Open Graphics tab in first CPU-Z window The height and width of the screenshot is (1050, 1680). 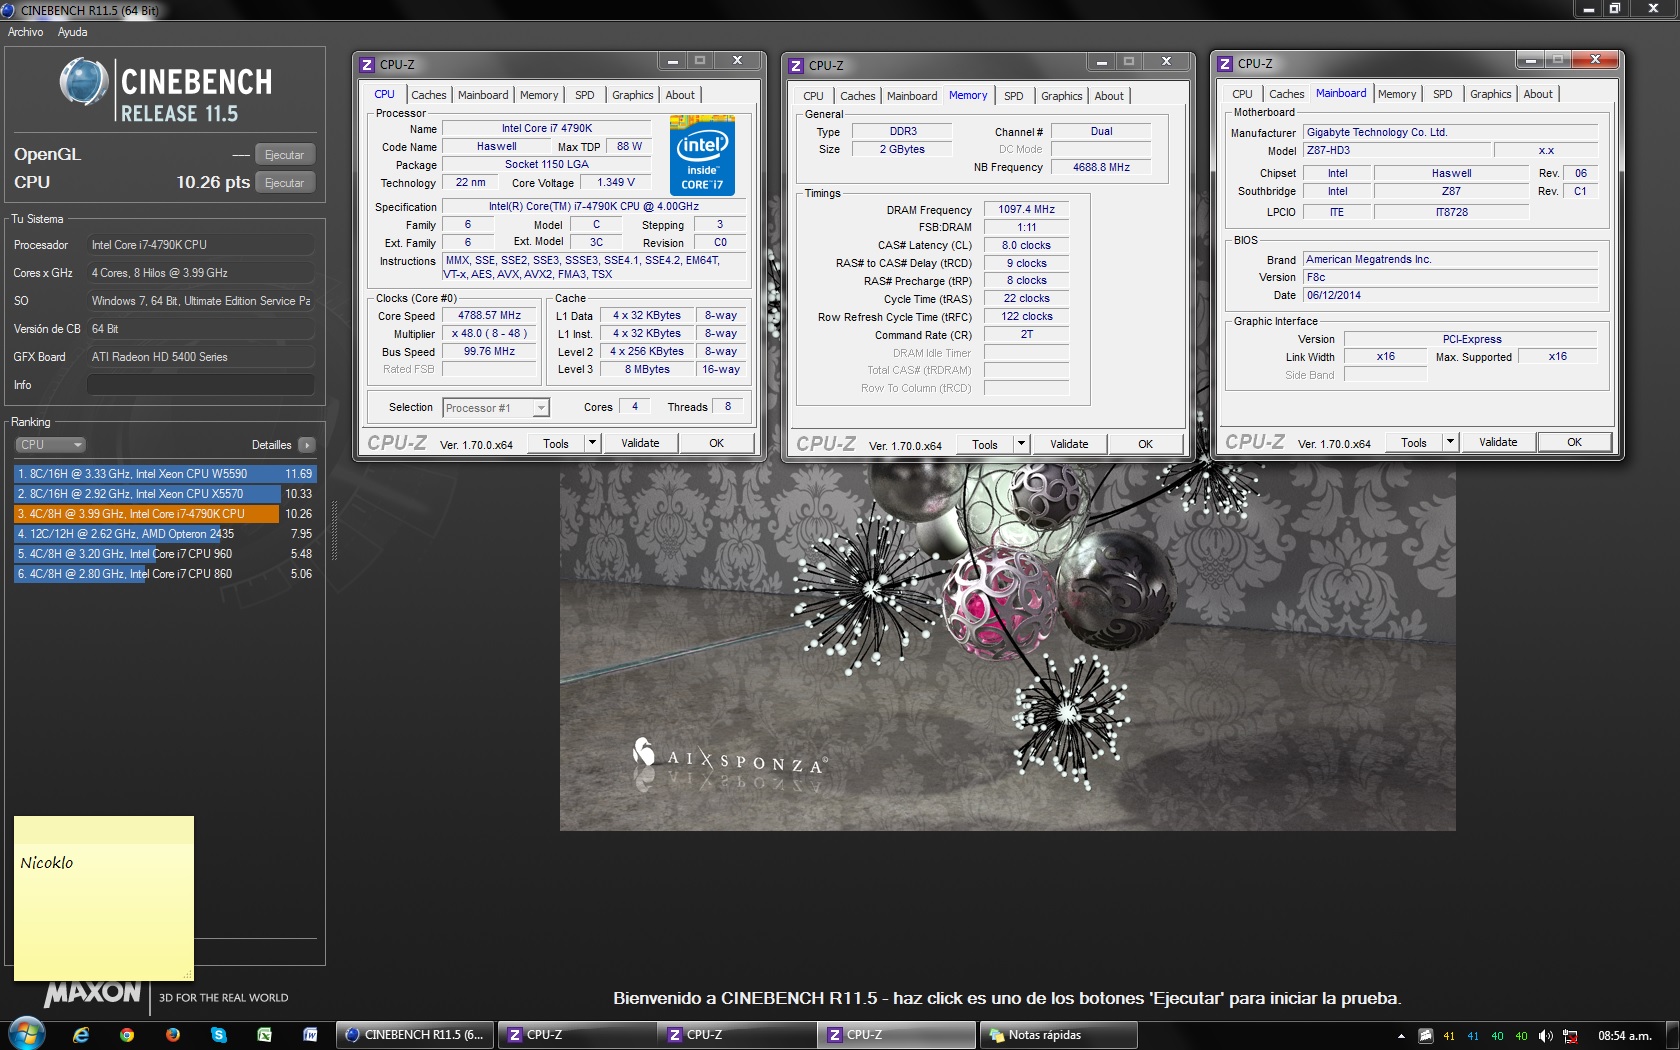[633, 95]
